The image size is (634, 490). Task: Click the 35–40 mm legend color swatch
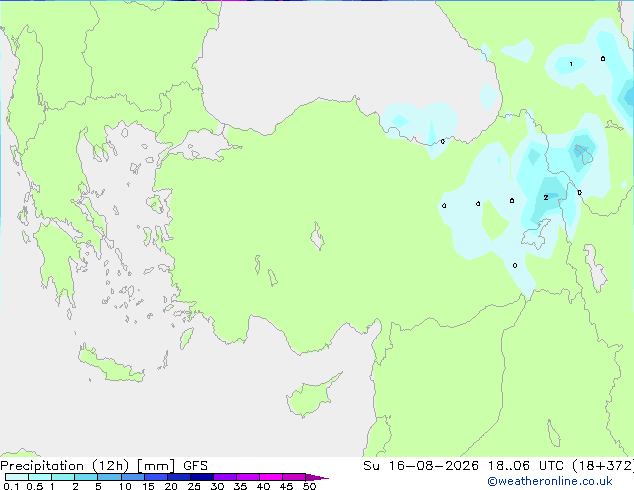pyautogui.click(x=248, y=477)
